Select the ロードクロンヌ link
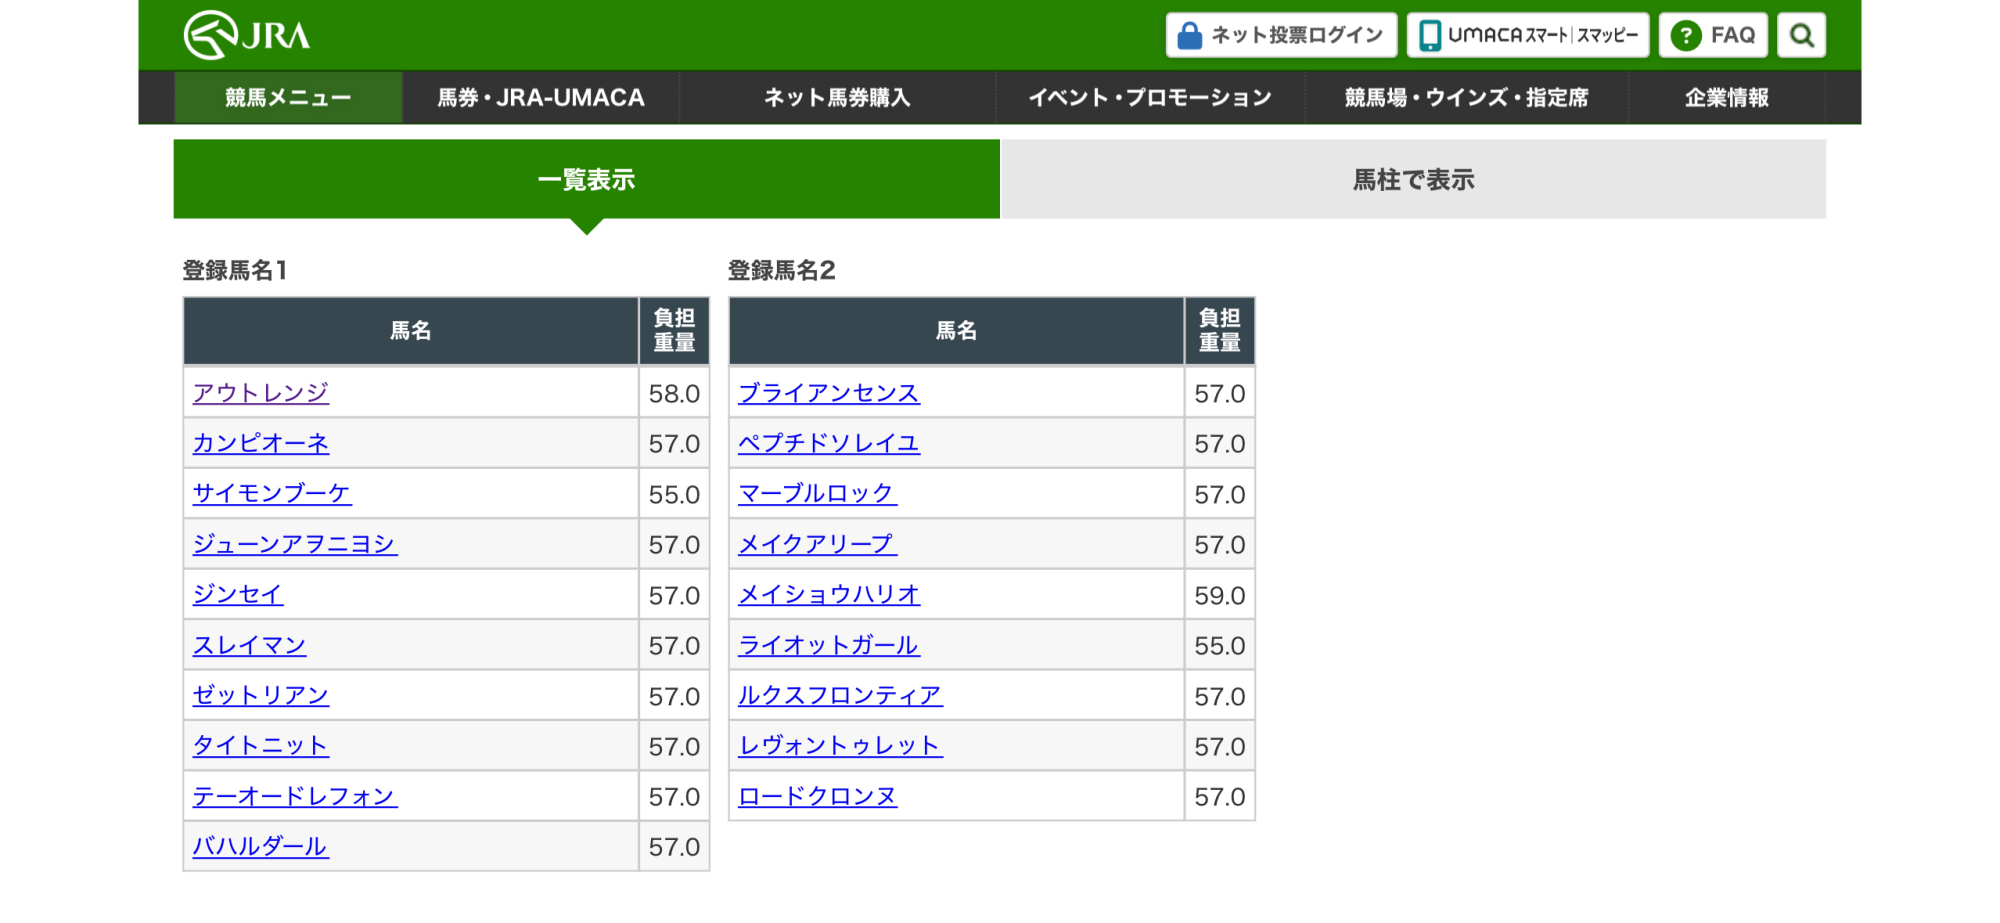 [817, 797]
